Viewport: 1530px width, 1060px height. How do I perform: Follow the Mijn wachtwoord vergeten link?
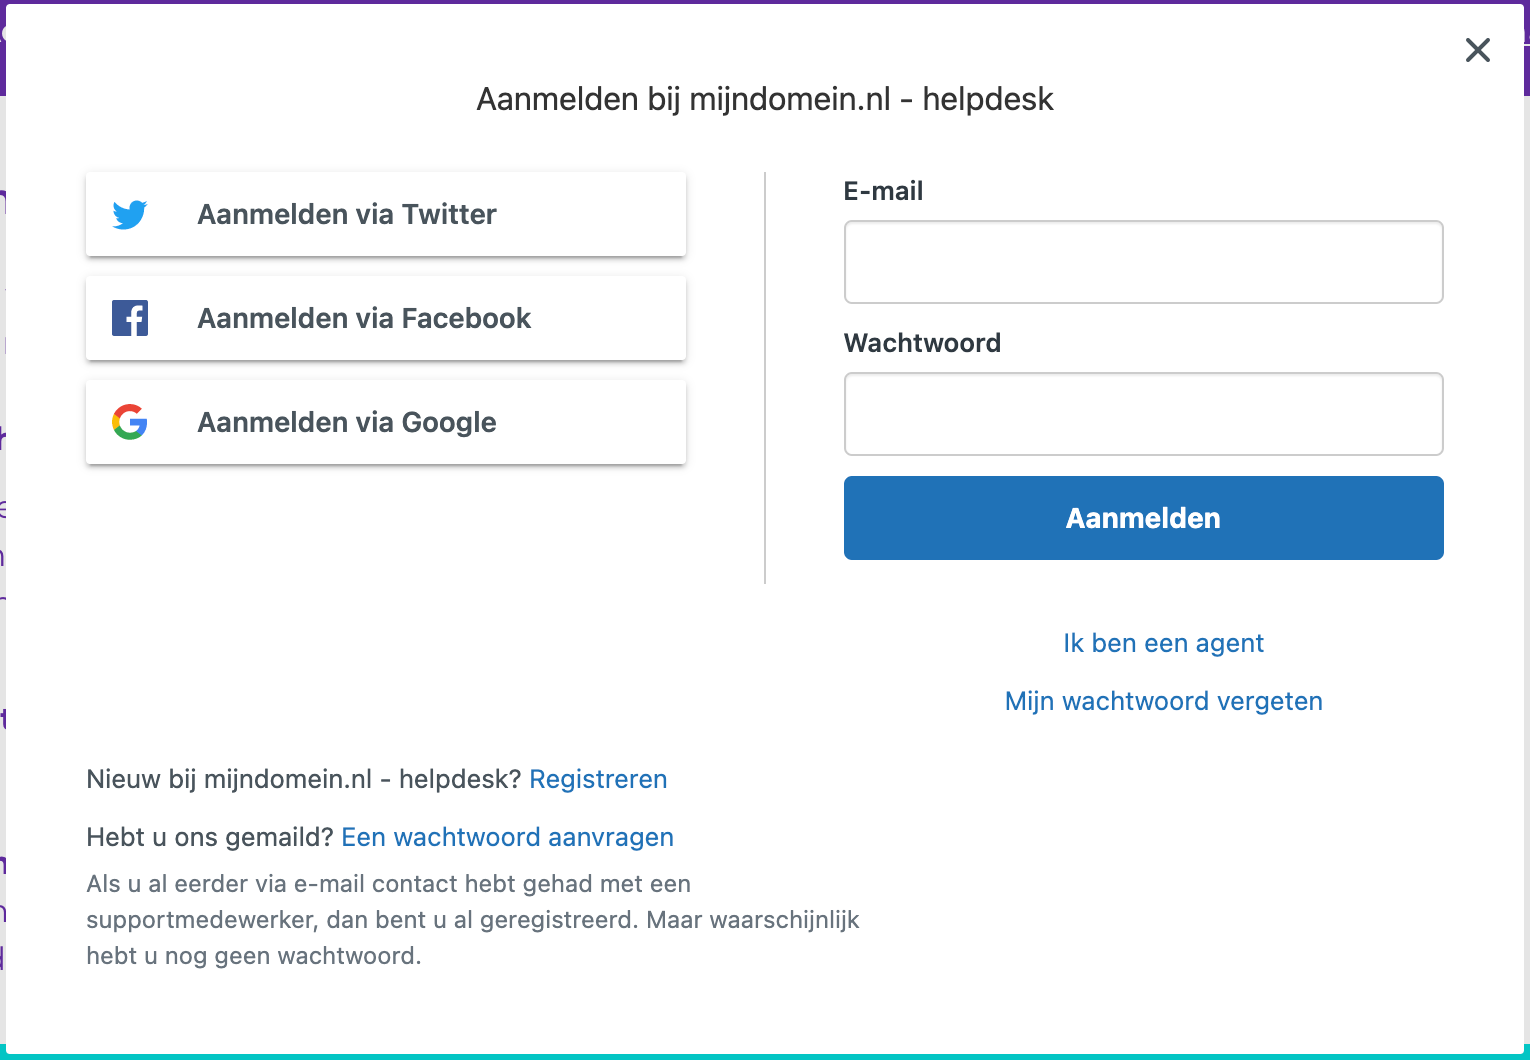tap(1164, 701)
